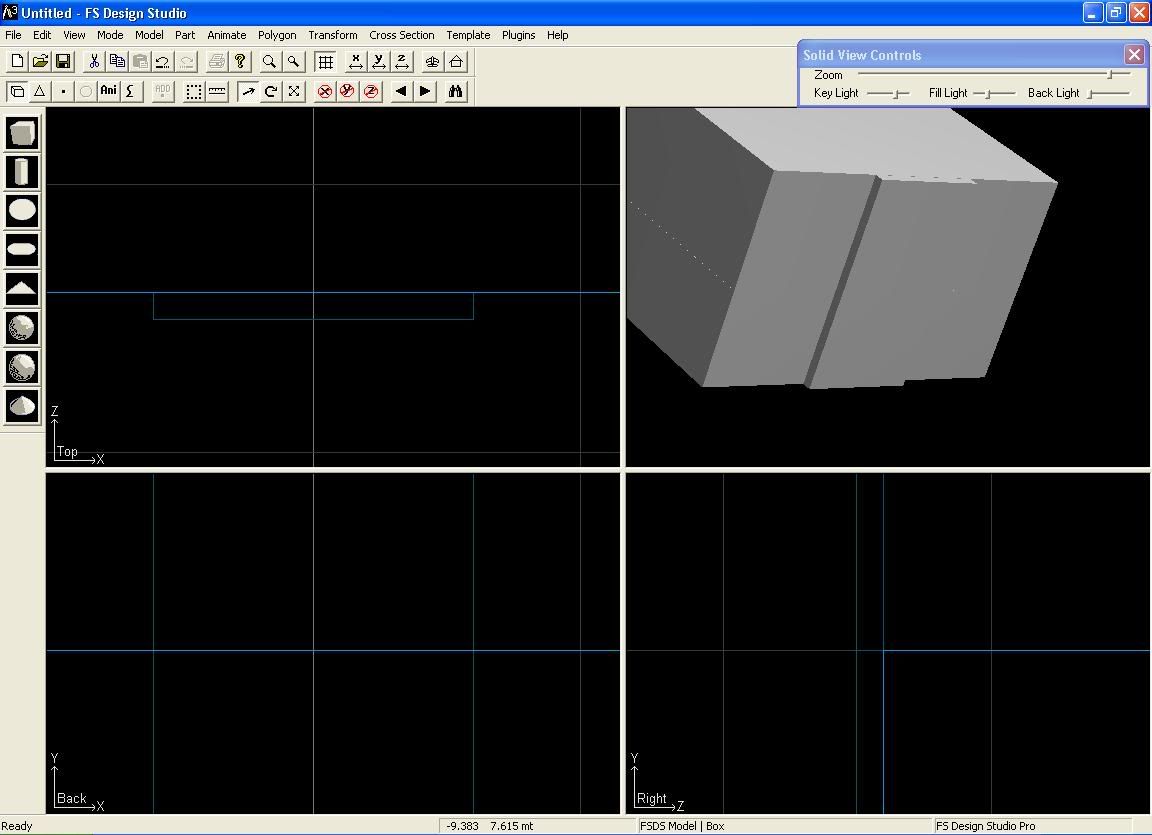
Task: Click the 'FSDS Model | Box' status text
Action: click(x=682, y=826)
